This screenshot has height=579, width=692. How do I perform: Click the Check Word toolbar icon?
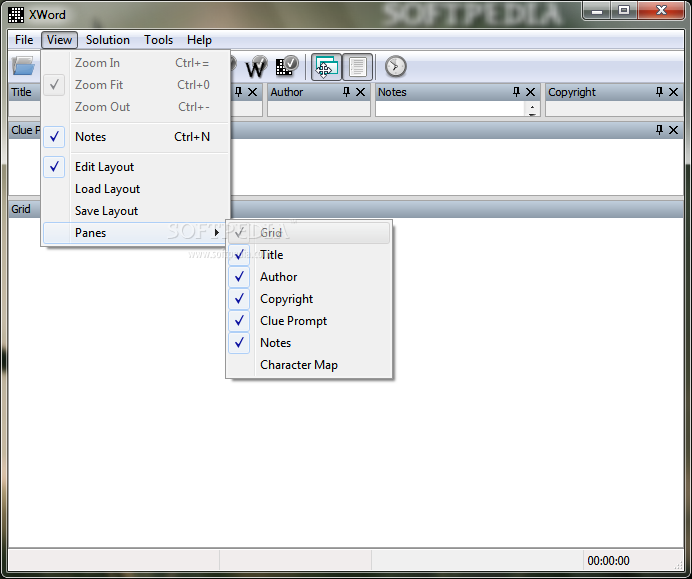click(256, 67)
